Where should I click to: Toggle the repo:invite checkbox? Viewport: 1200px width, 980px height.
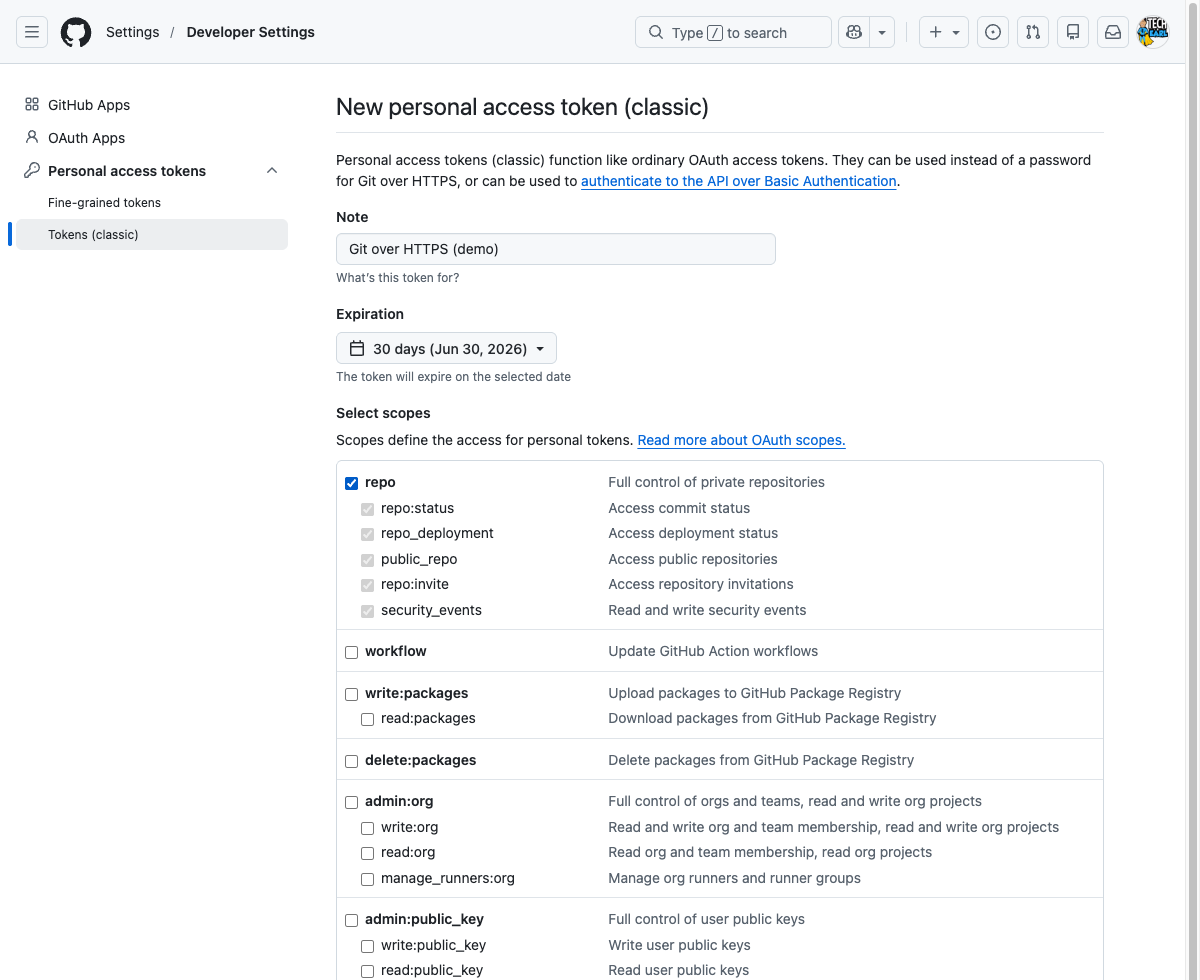click(x=367, y=585)
